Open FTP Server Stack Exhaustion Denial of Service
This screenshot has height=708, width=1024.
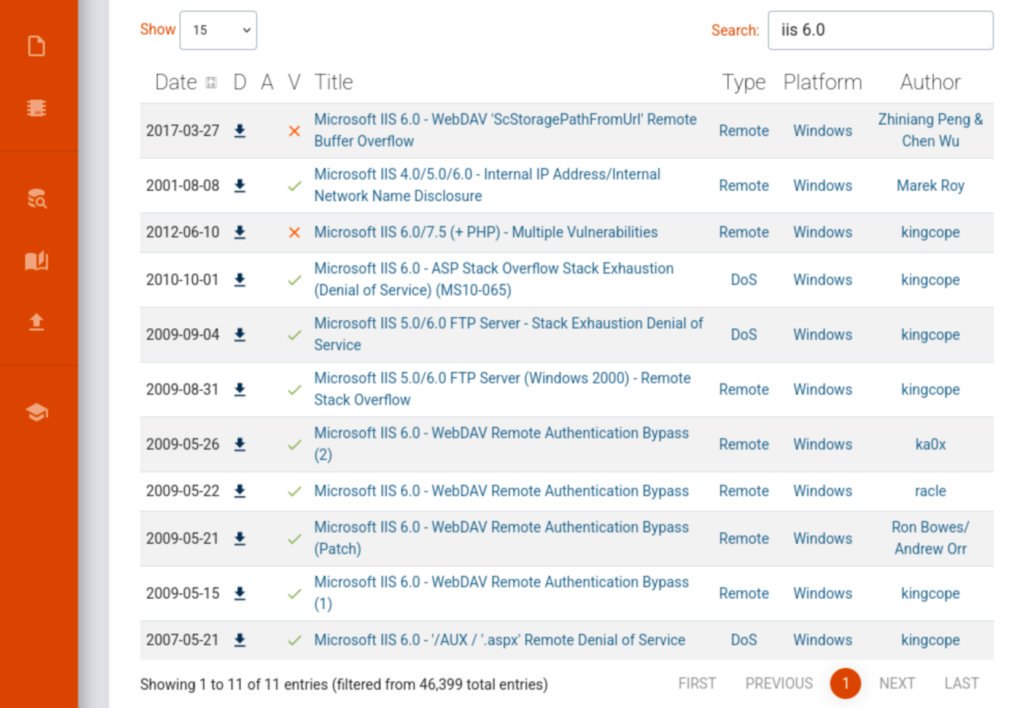[509, 334]
